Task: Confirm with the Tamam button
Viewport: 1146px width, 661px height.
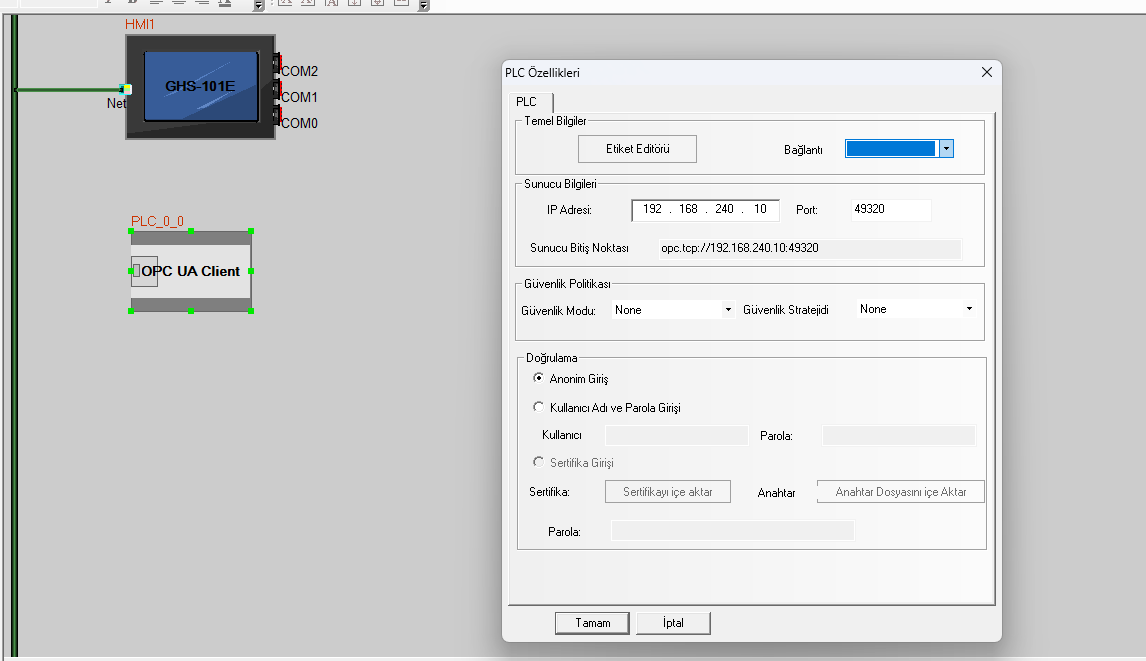Action: pyautogui.click(x=592, y=623)
